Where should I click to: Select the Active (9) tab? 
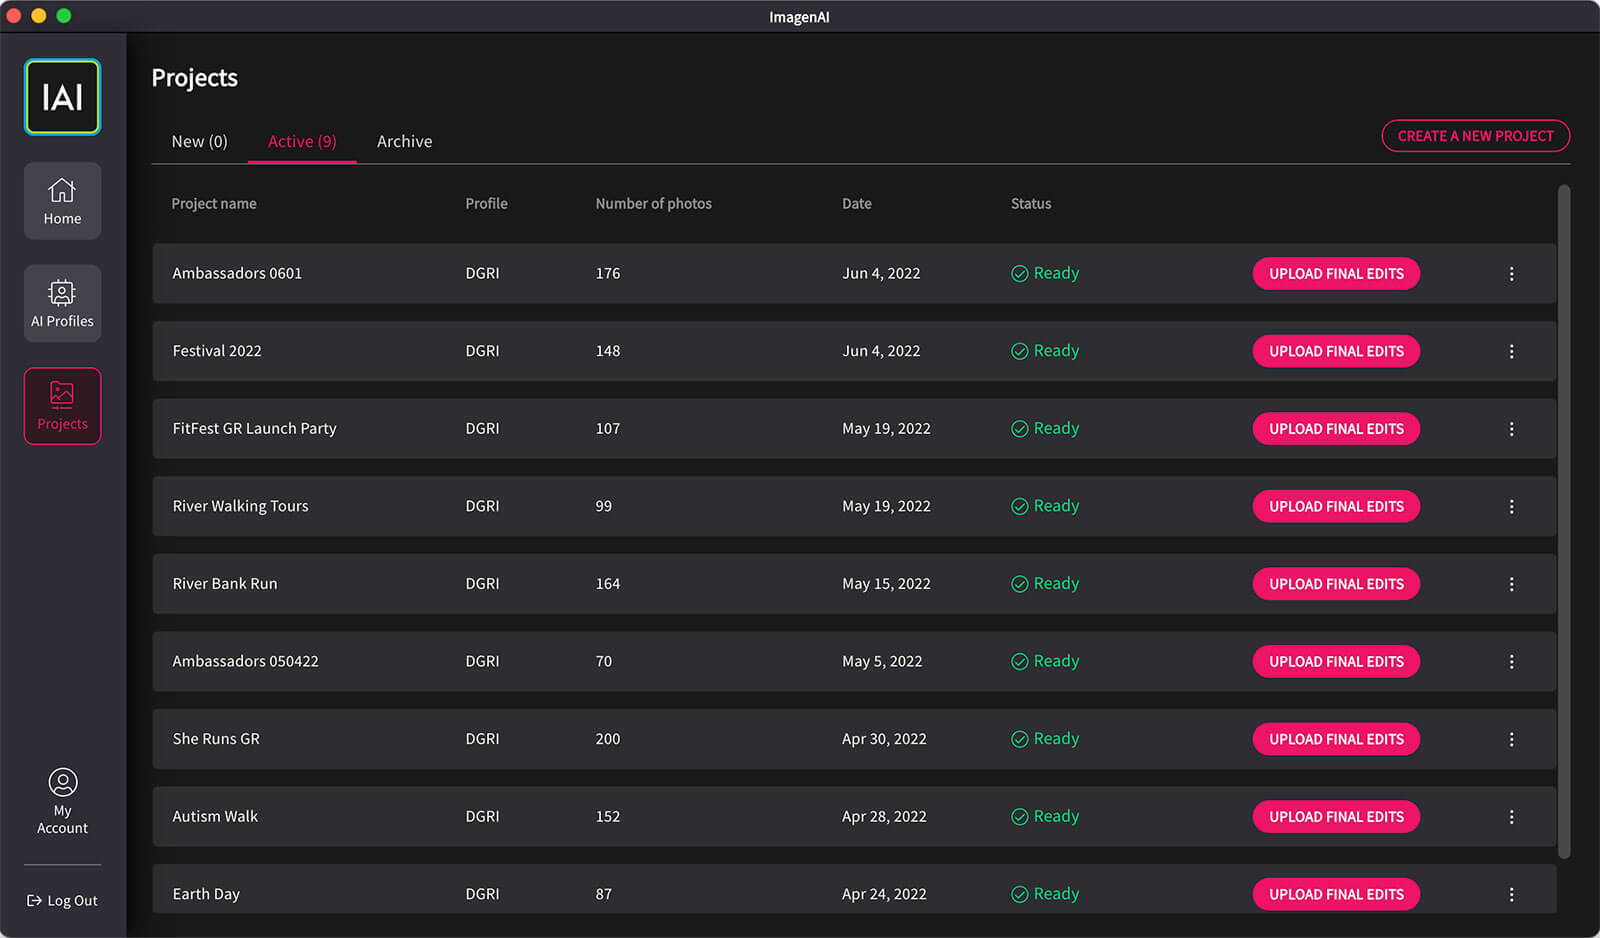pyautogui.click(x=302, y=141)
